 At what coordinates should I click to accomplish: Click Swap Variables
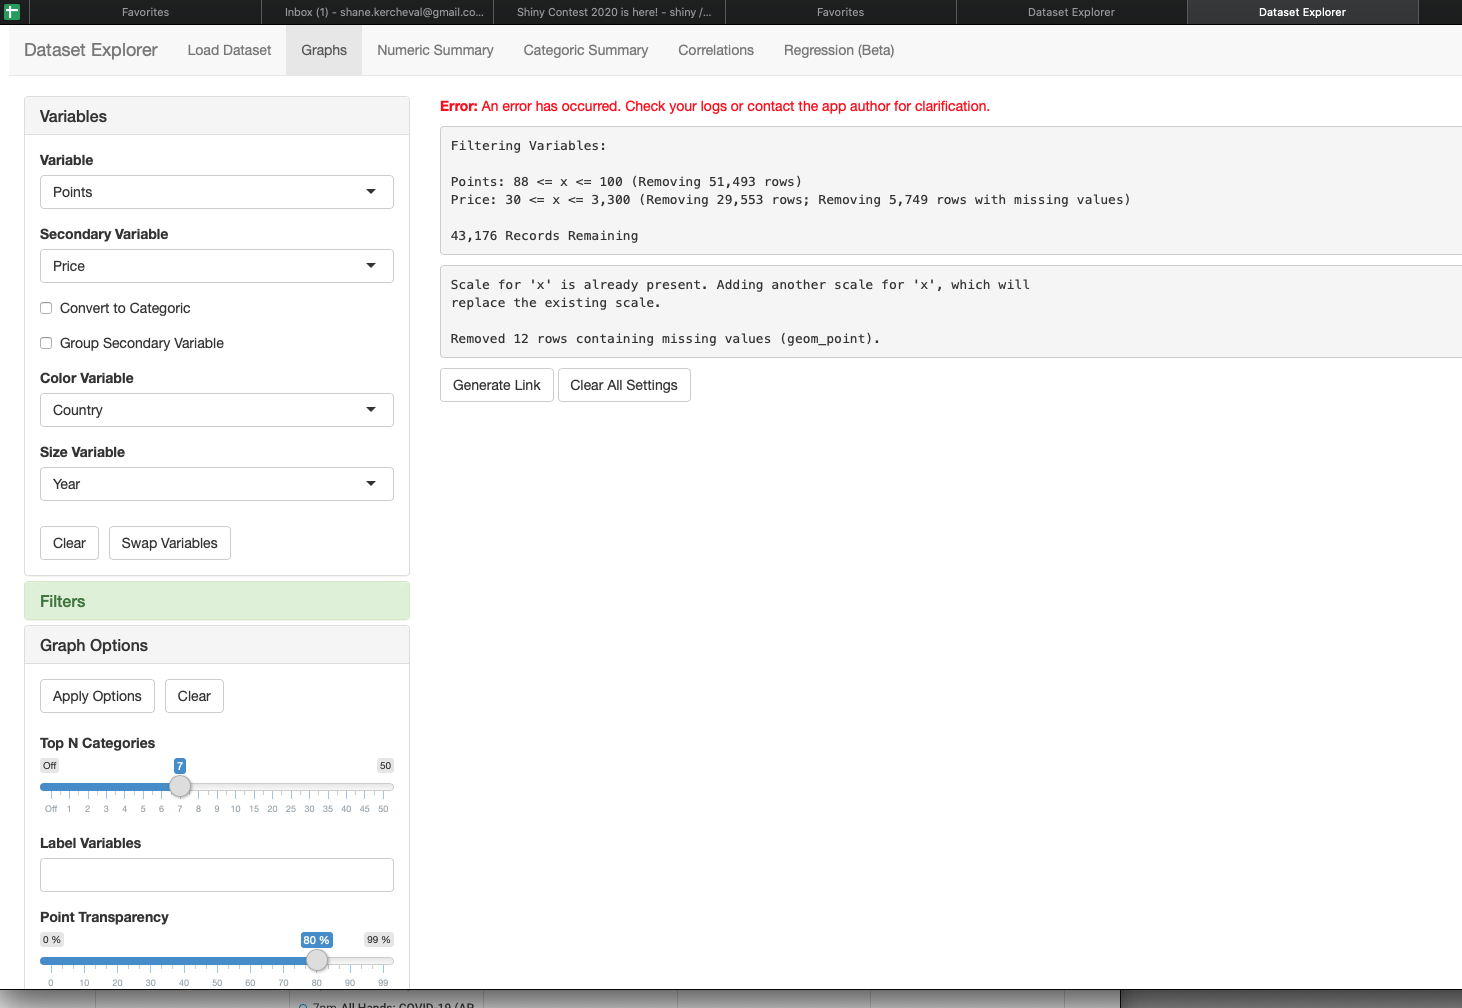pos(169,543)
